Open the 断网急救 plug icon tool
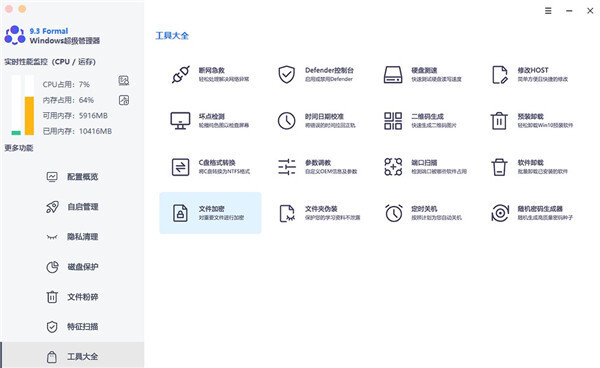Viewport: 600px width, 368px height. click(180, 75)
